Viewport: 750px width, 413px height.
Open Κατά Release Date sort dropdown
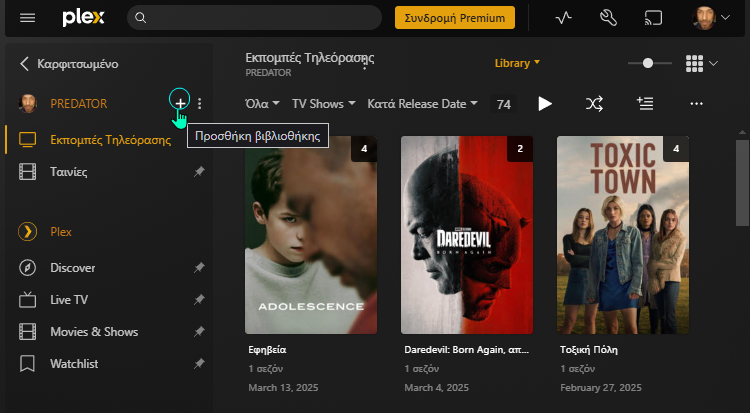[x=422, y=104]
